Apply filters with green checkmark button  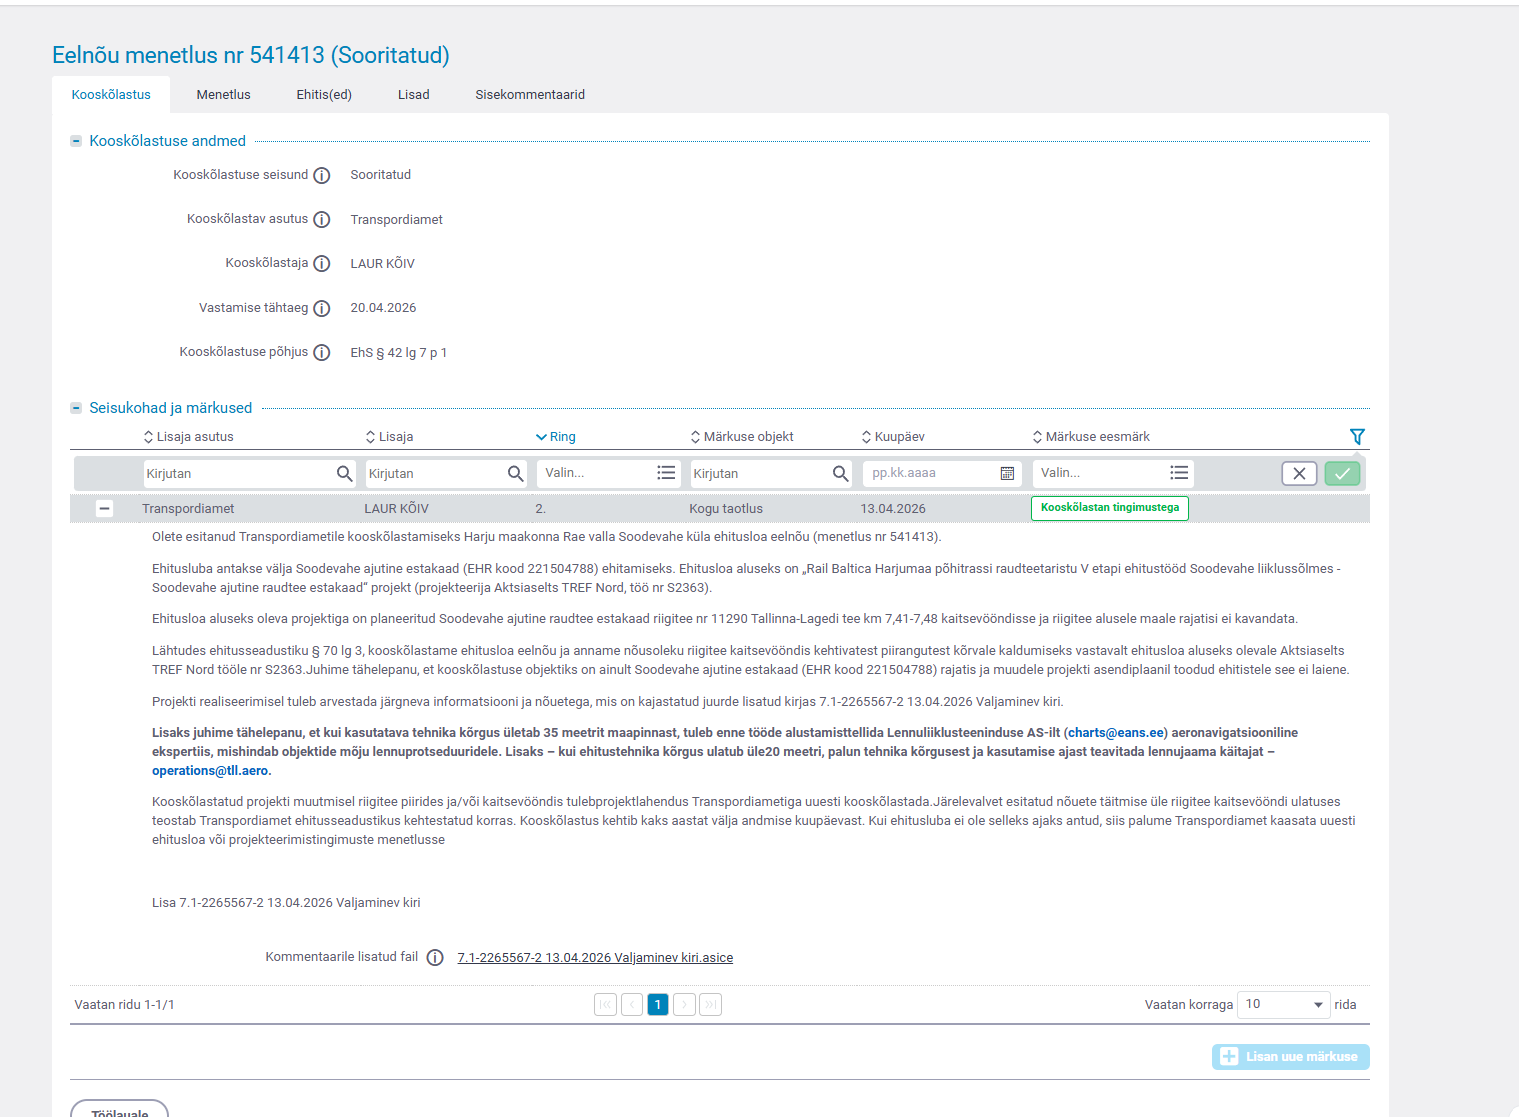pos(1342,474)
